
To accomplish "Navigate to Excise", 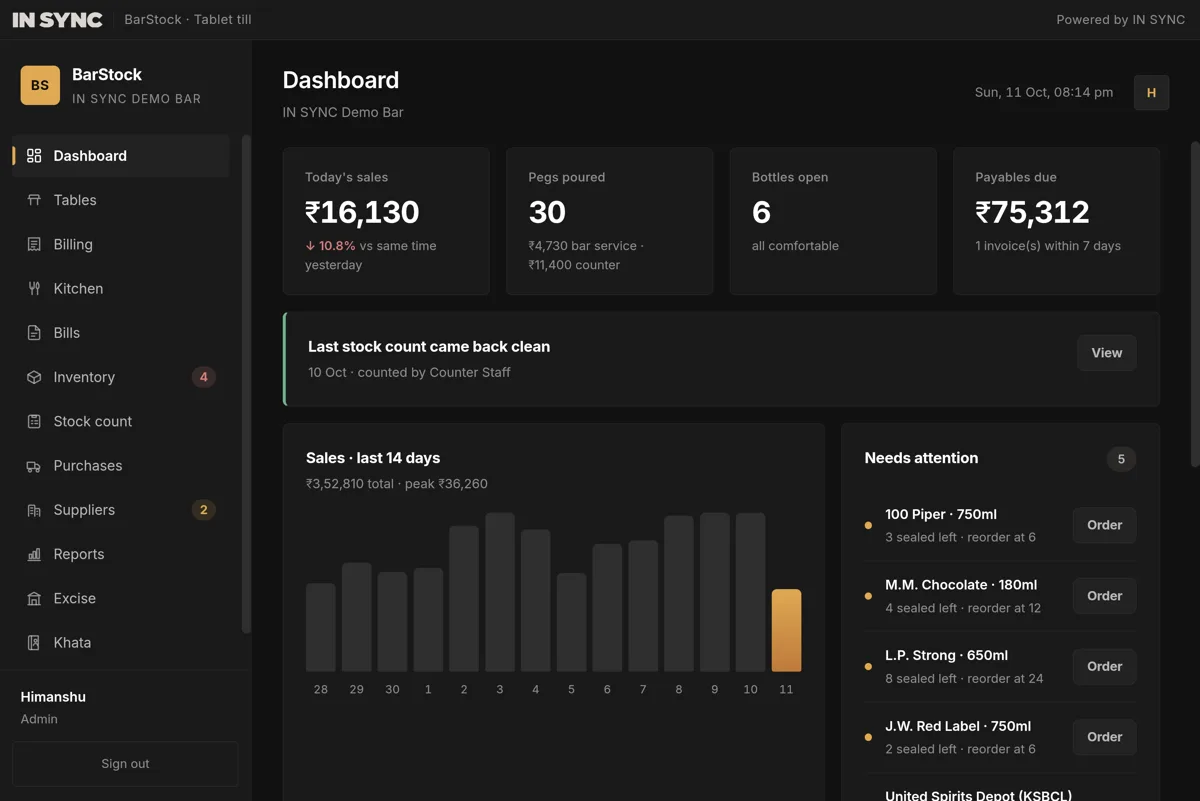I will coord(121,598).
